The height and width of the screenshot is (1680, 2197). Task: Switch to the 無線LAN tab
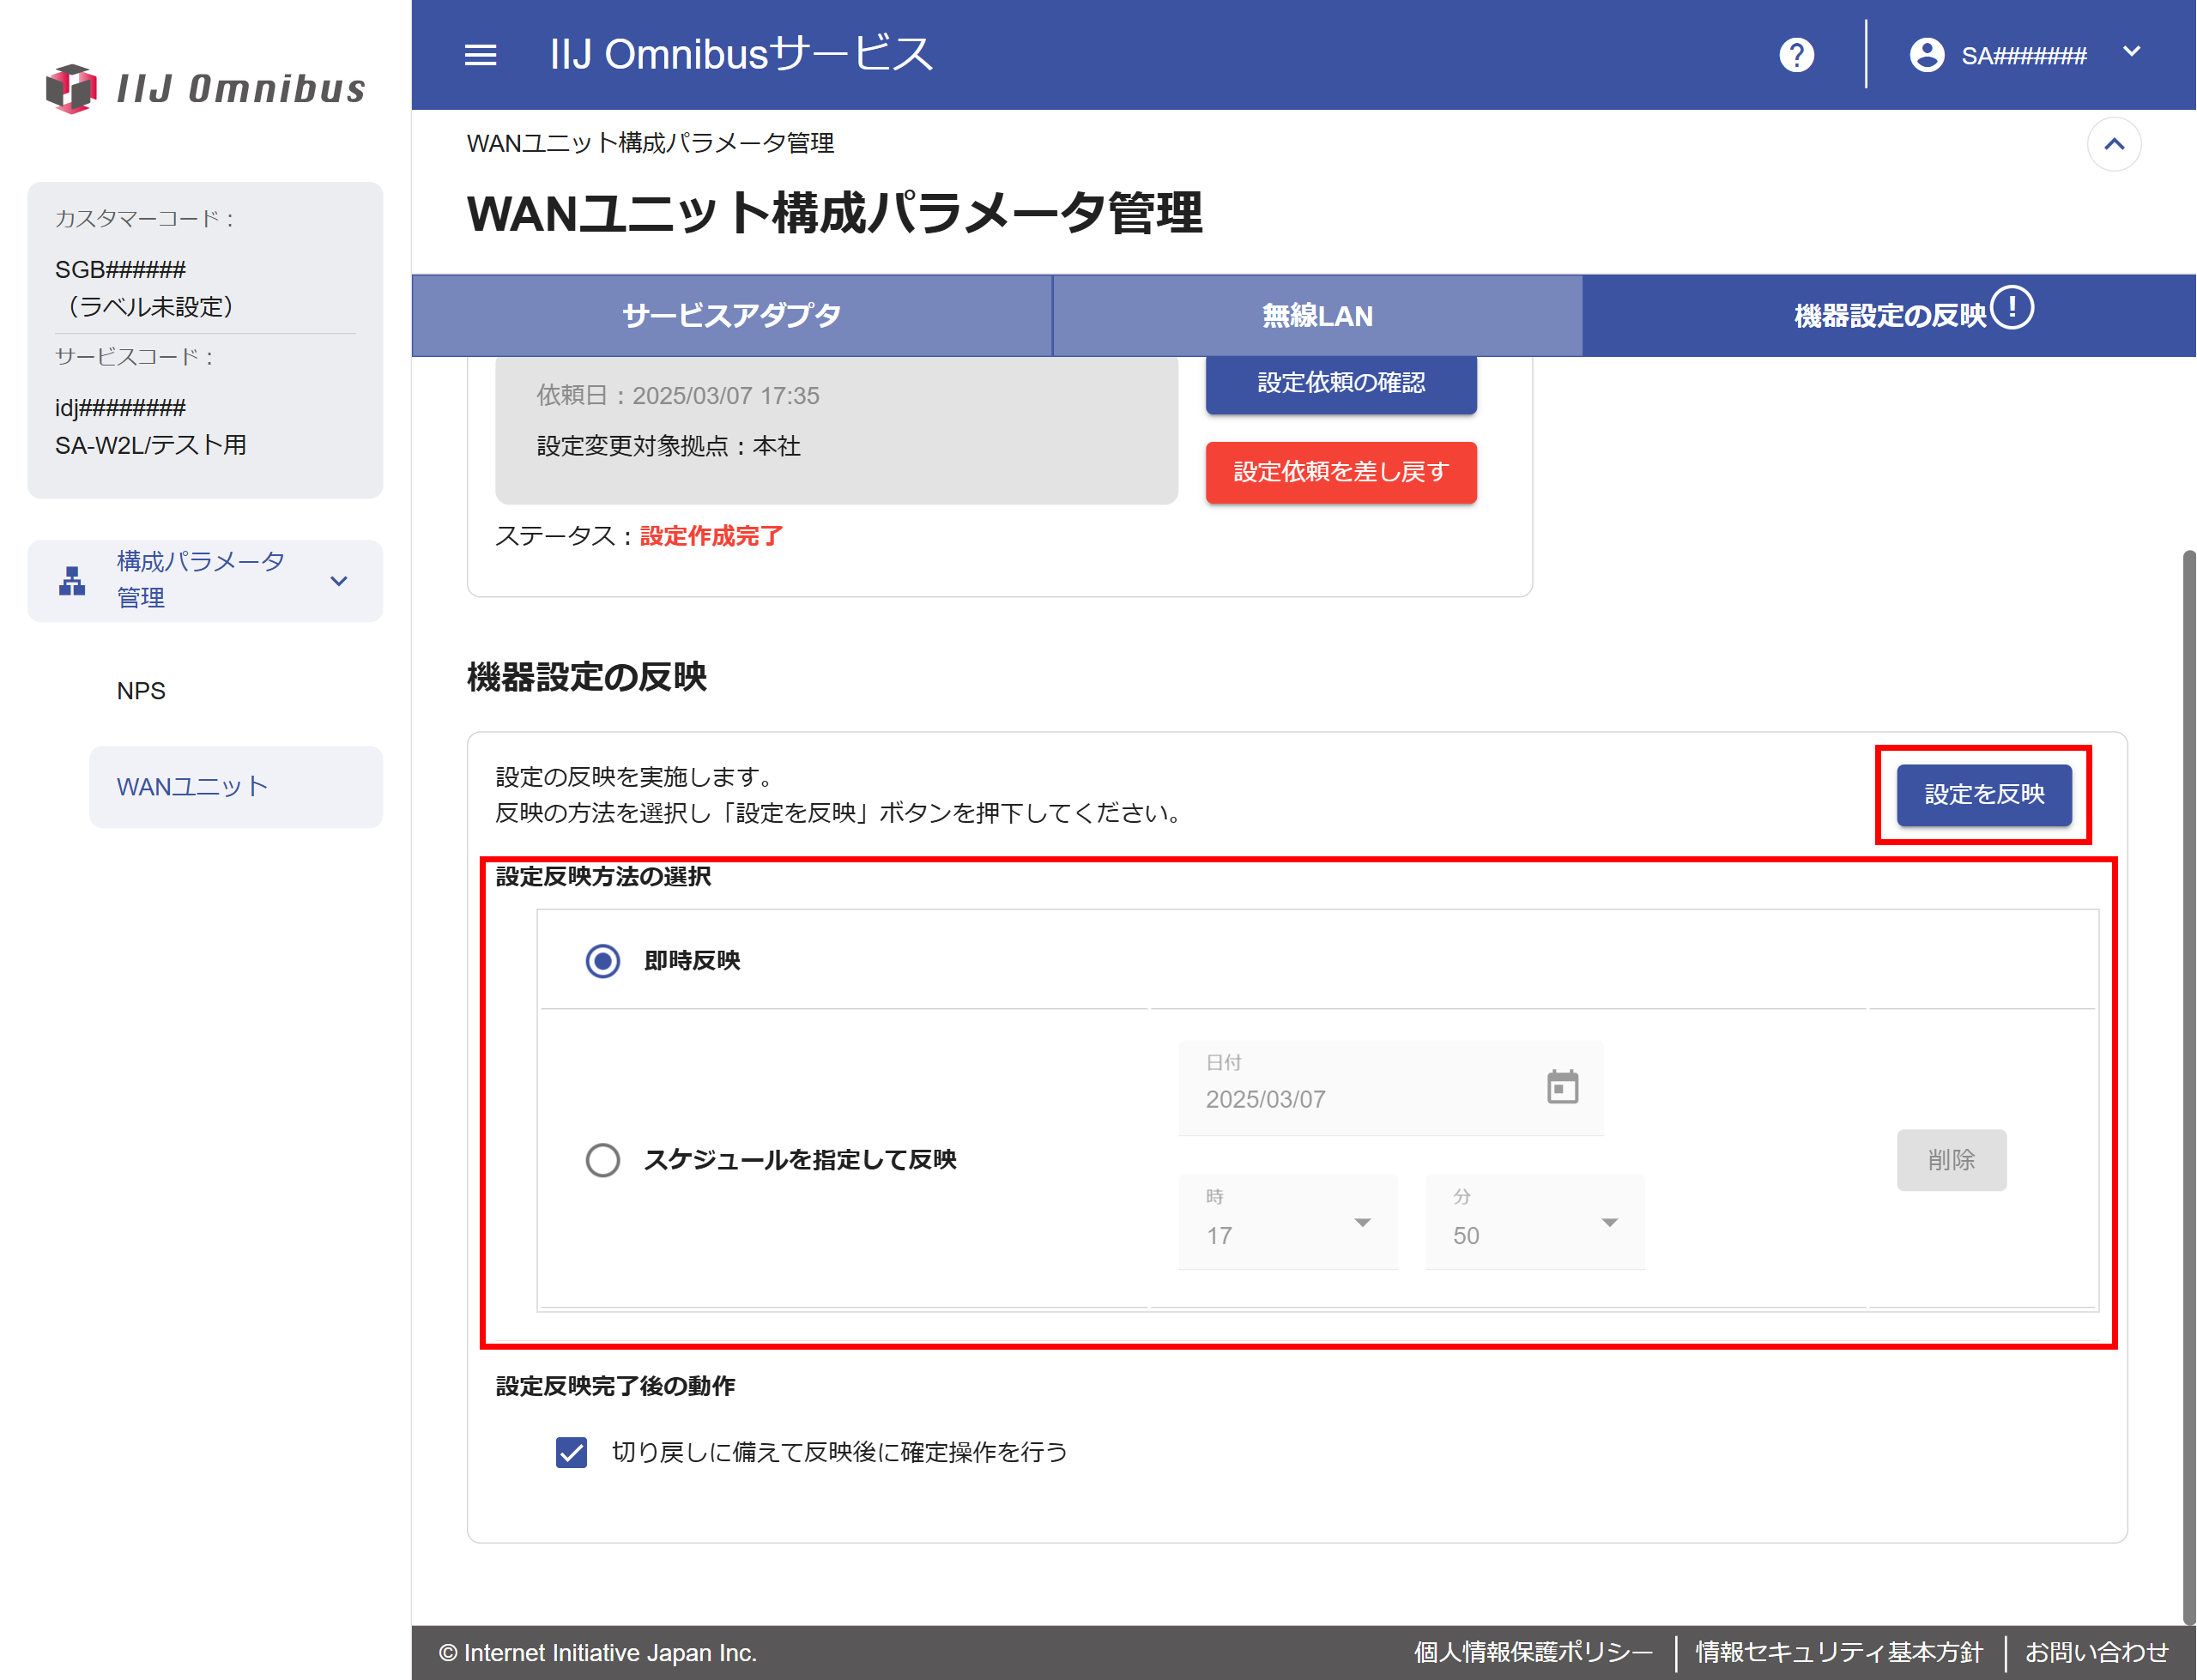coord(1317,316)
